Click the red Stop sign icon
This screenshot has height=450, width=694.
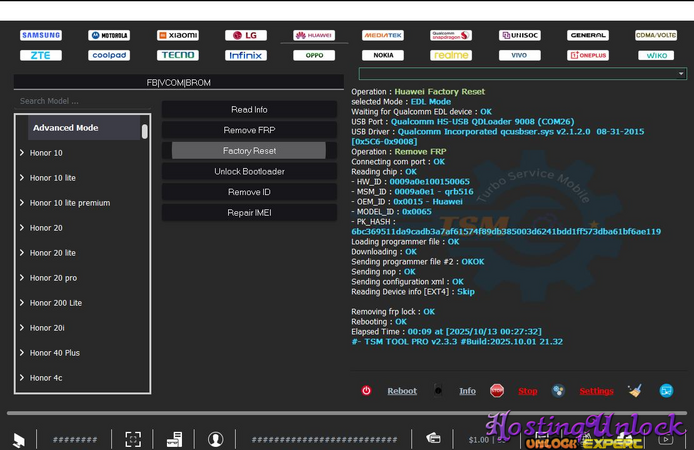497,391
